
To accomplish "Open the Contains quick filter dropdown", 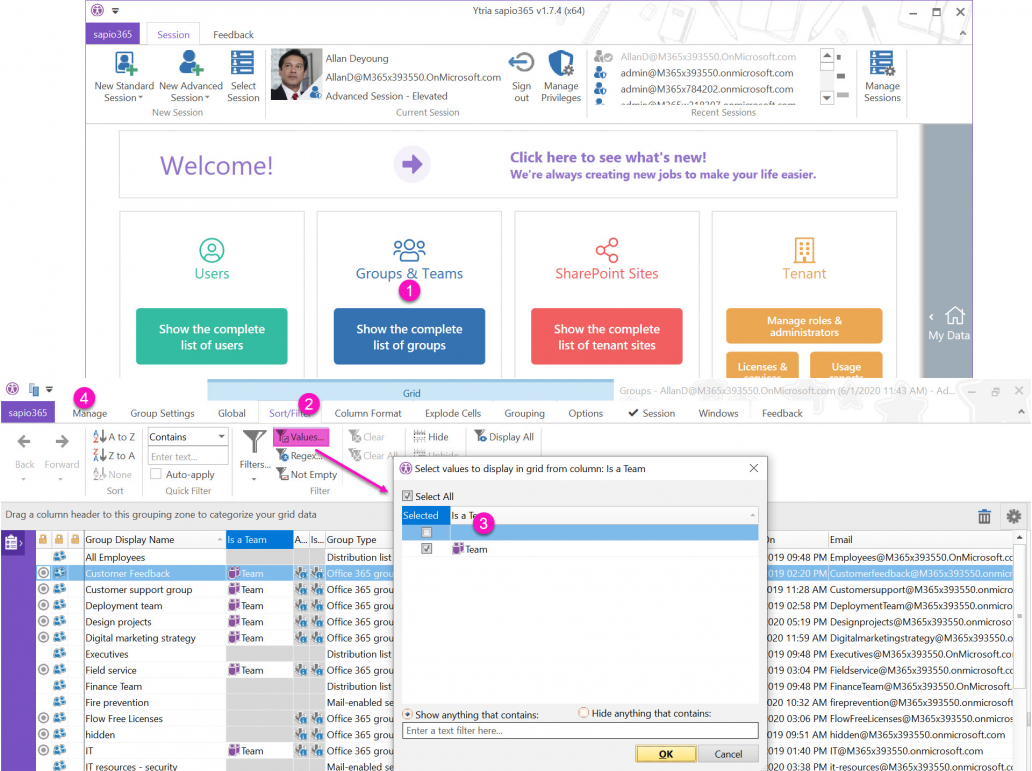I will tap(221, 437).
